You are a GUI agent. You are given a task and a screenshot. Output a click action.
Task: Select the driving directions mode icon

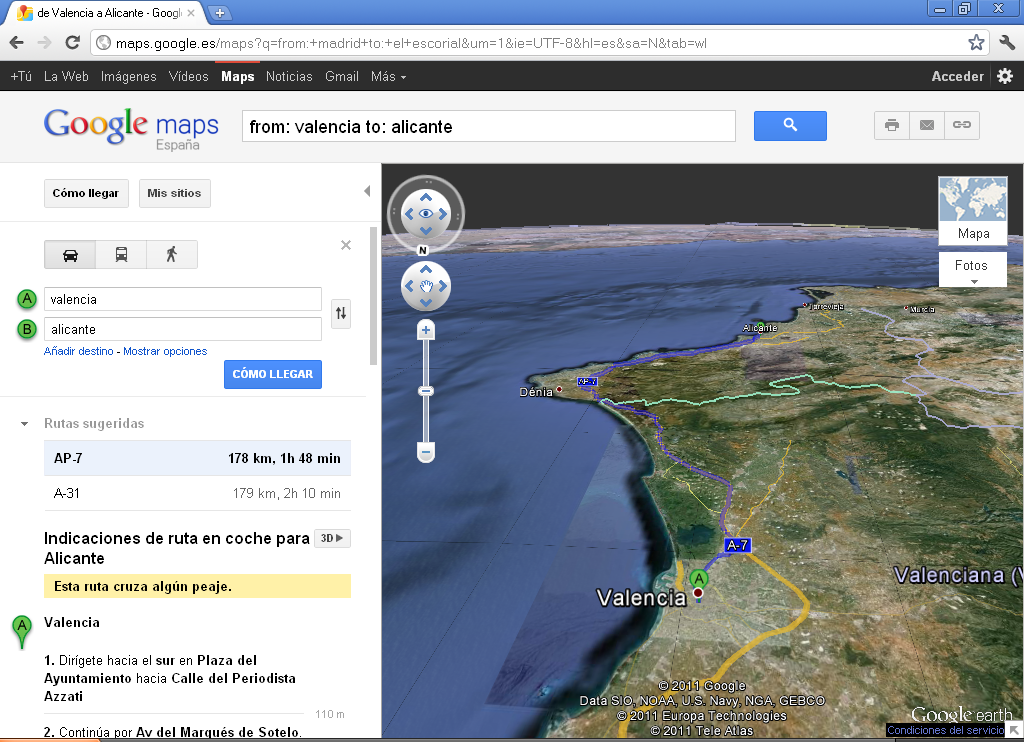coord(70,254)
